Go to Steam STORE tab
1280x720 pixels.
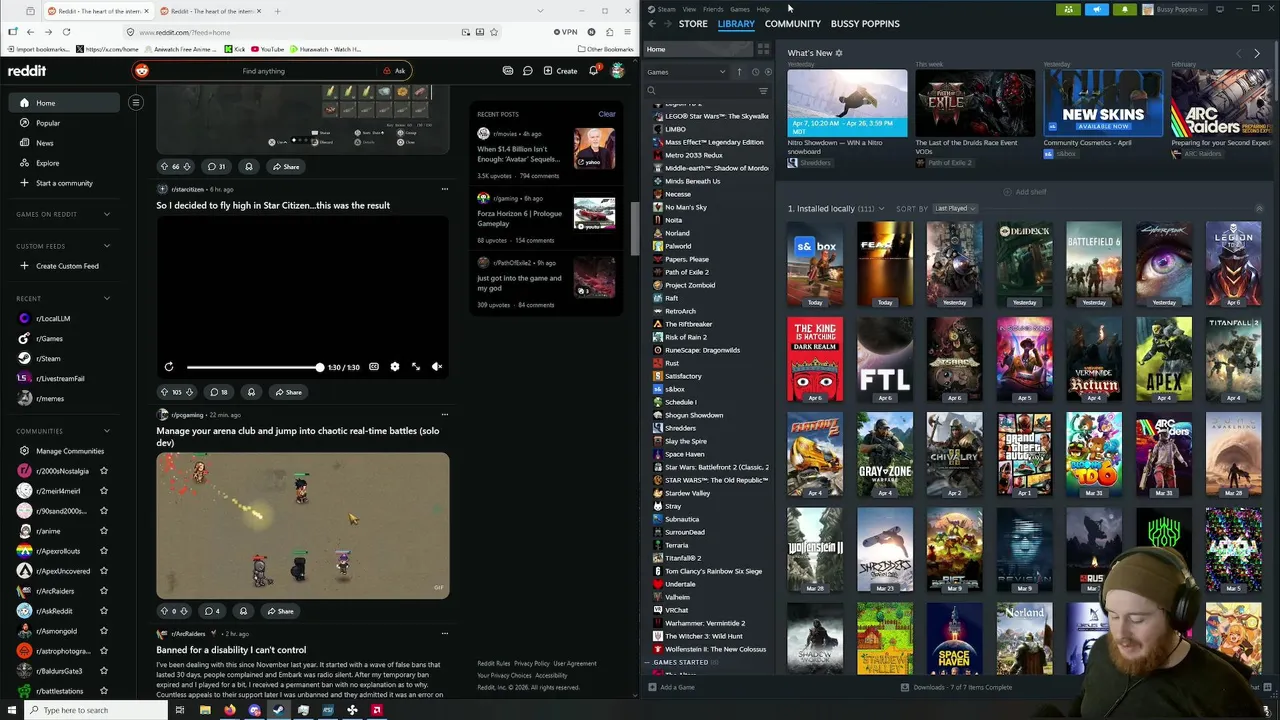(693, 23)
